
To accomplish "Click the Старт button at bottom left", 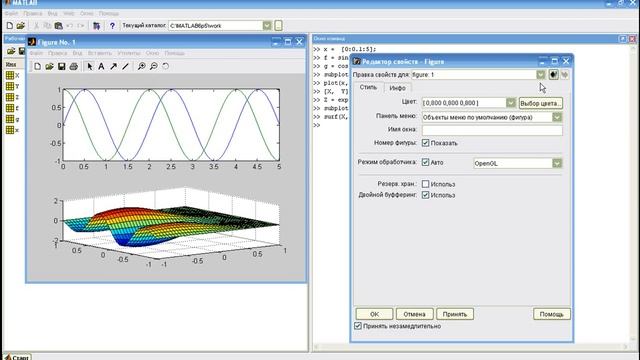I will click(17, 357).
